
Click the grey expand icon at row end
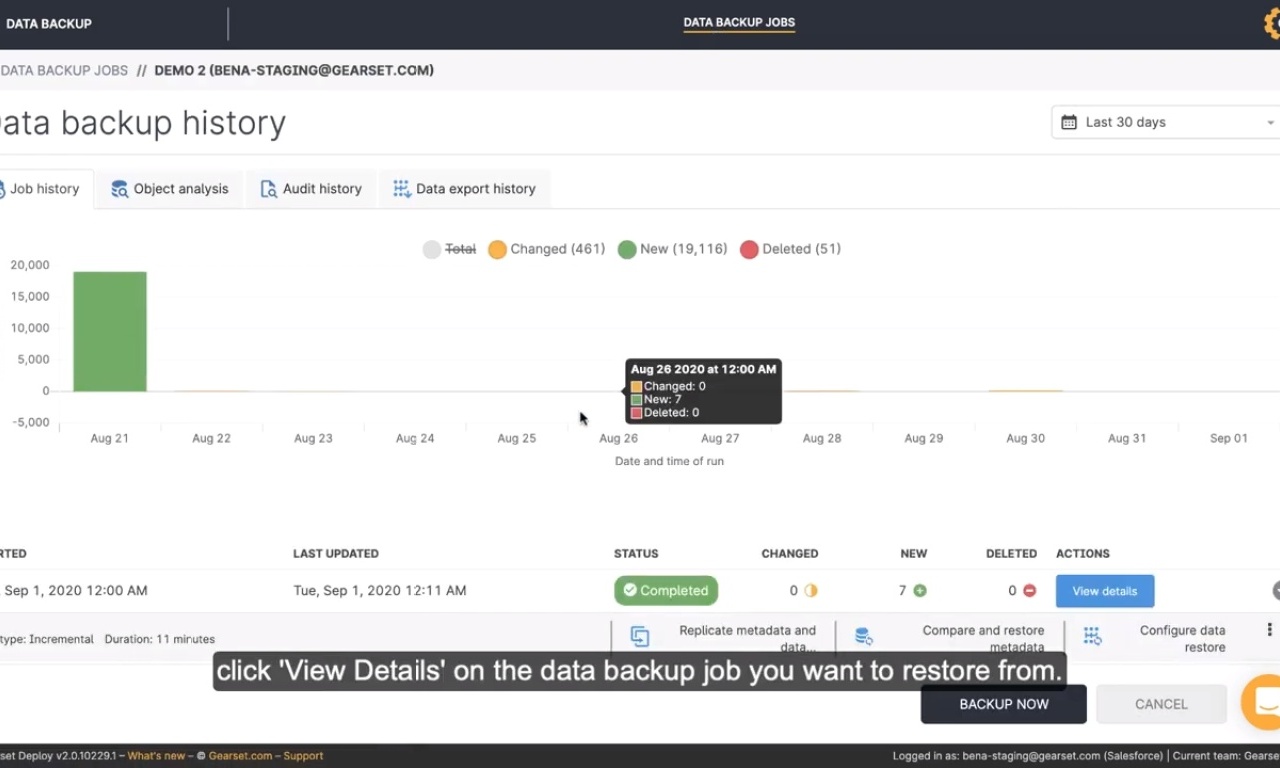click(x=1276, y=591)
